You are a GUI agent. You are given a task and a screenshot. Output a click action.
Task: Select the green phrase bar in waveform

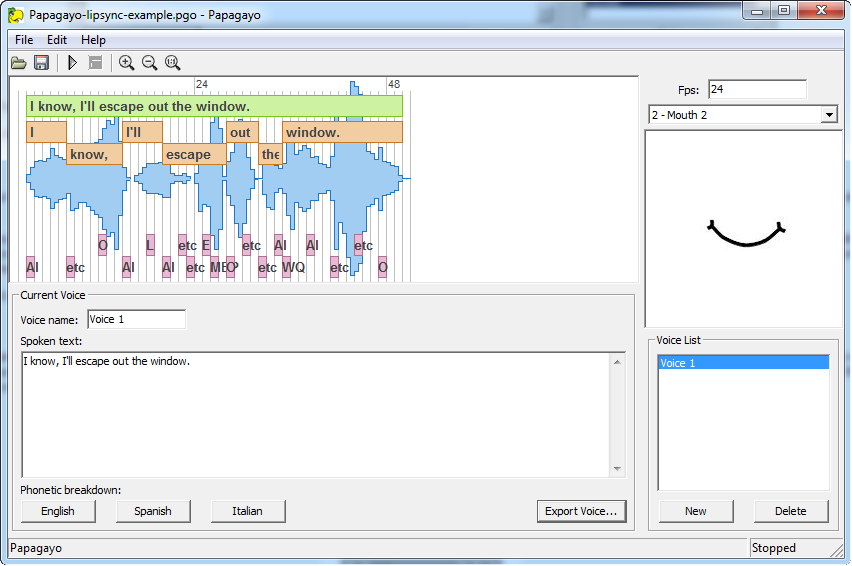pyautogui.click(x=215, y=106)
